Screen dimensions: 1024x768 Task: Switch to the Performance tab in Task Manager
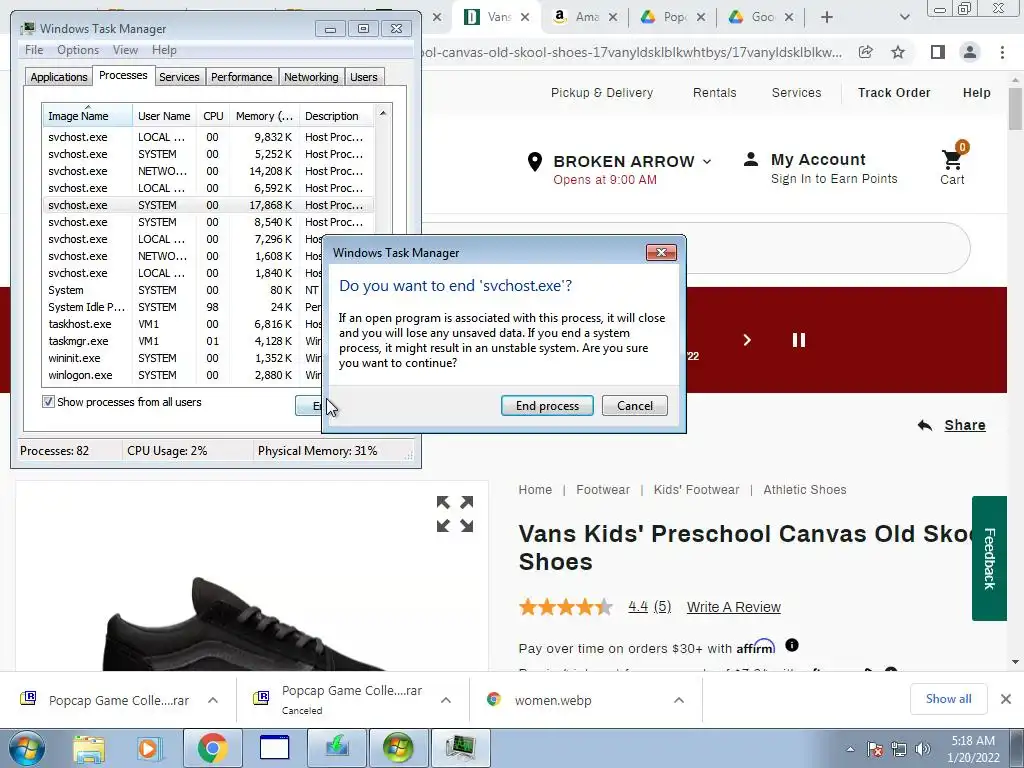[242, 77]
